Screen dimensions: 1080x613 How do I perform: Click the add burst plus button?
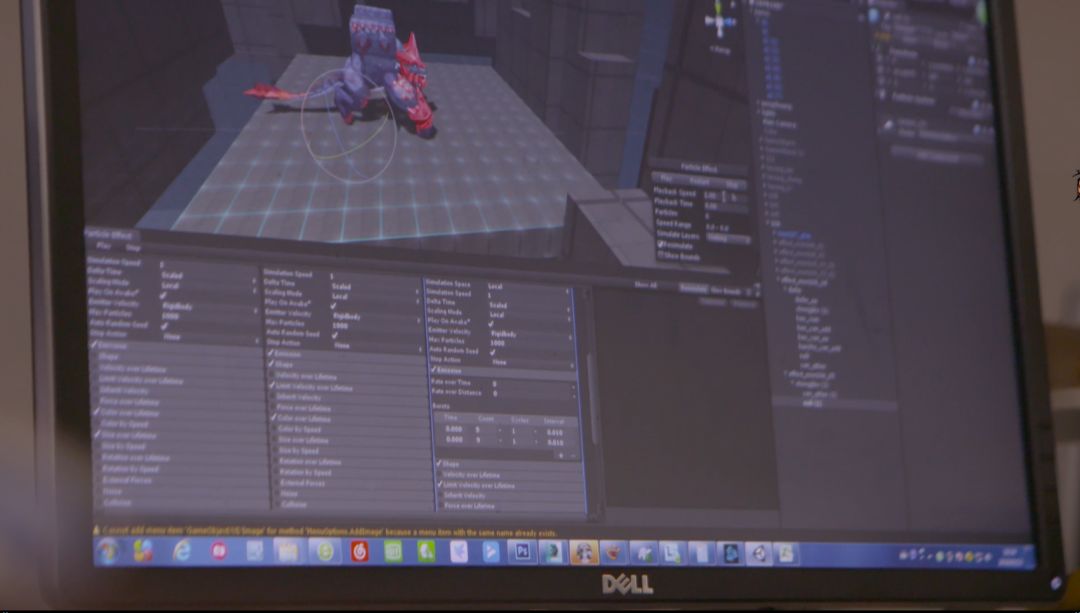561,455
